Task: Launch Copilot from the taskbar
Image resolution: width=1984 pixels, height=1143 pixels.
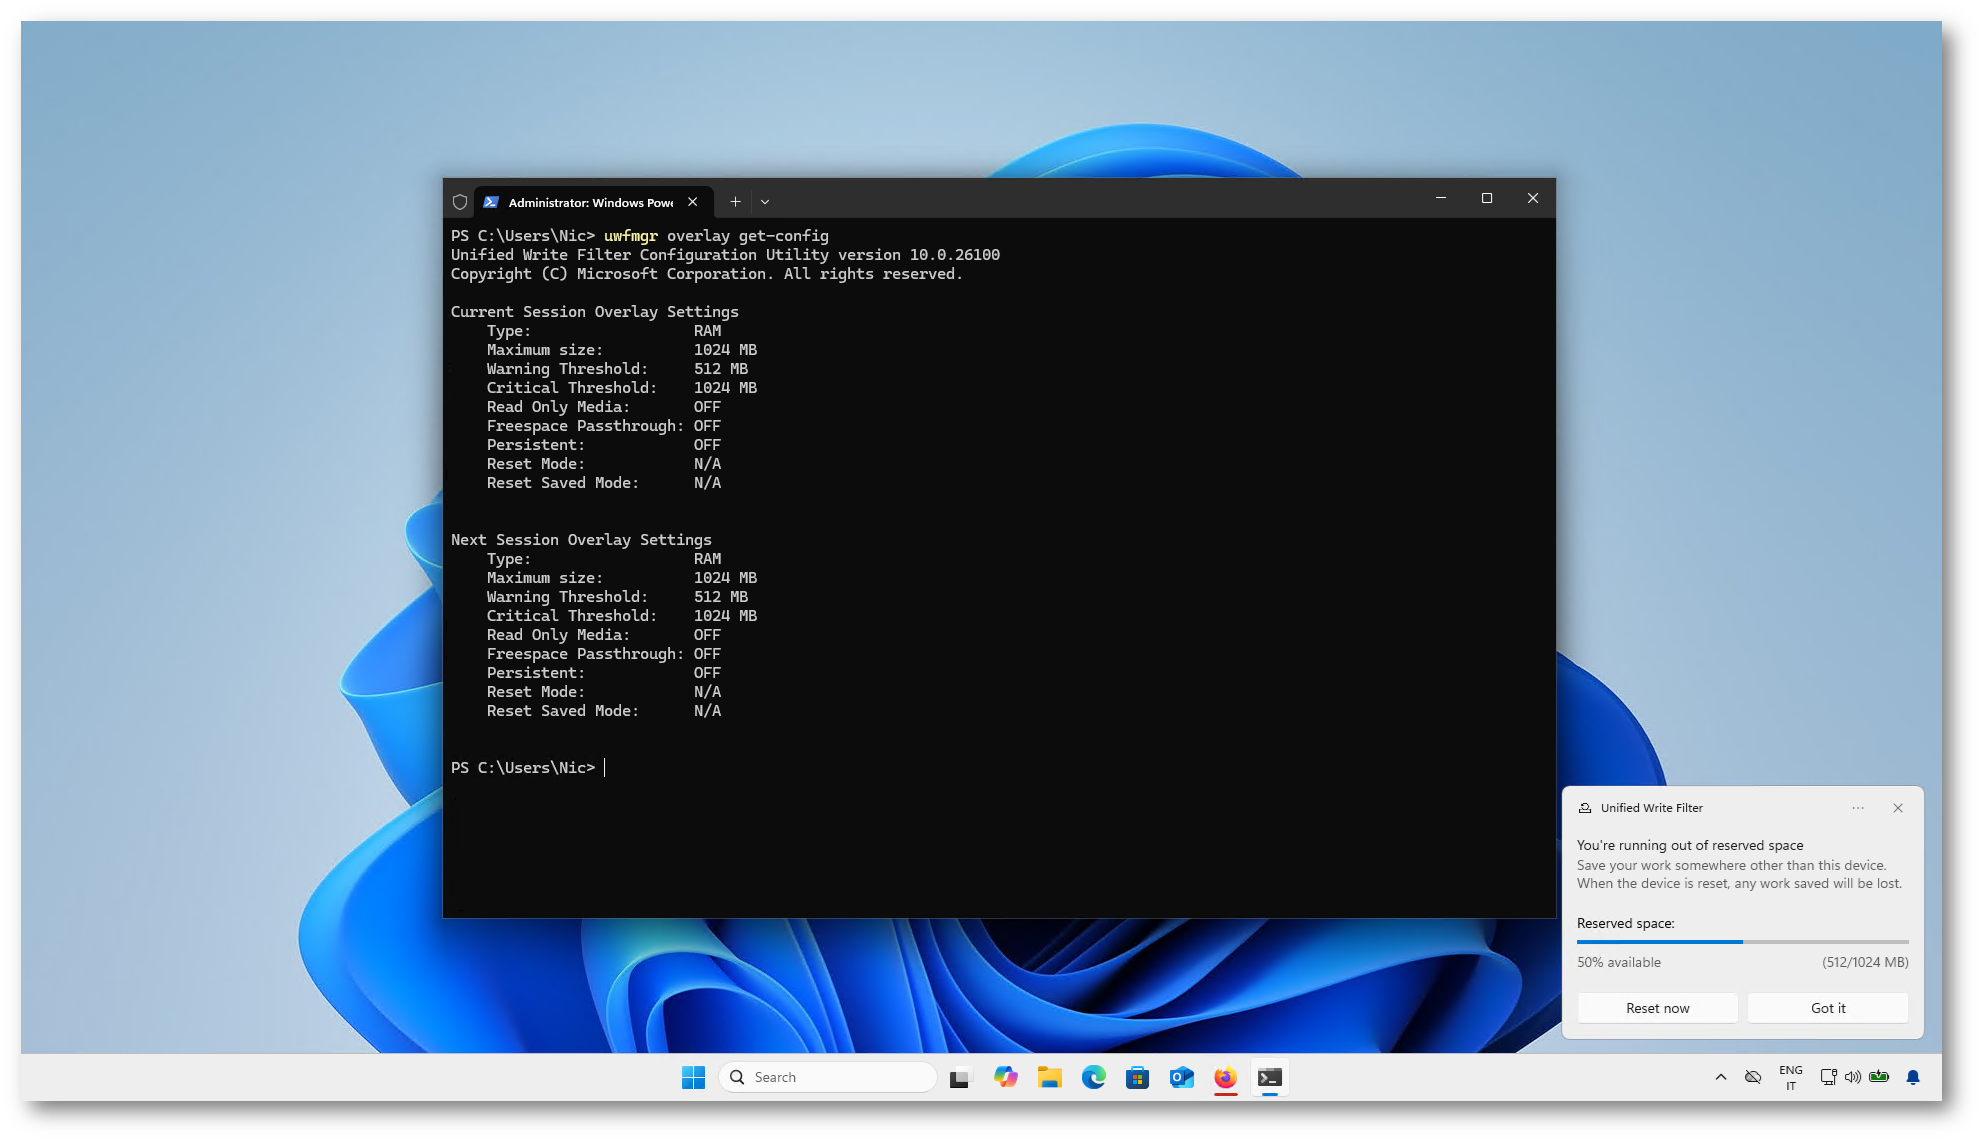Action: pyautogui.click(x=1005, y=1077)
